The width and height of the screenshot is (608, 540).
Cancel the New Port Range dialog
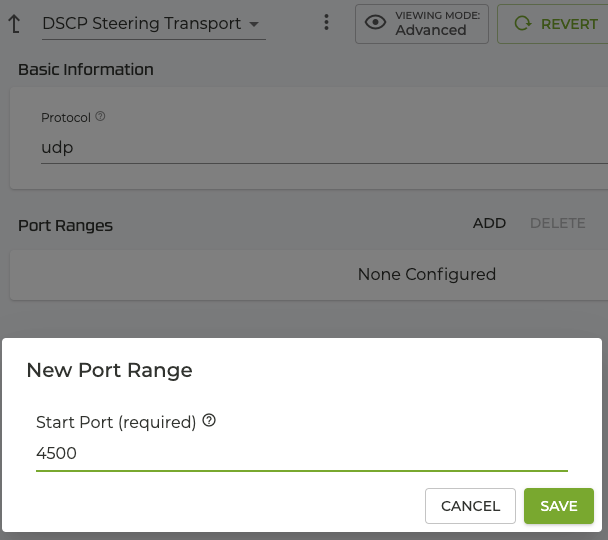tap(470, 506)
